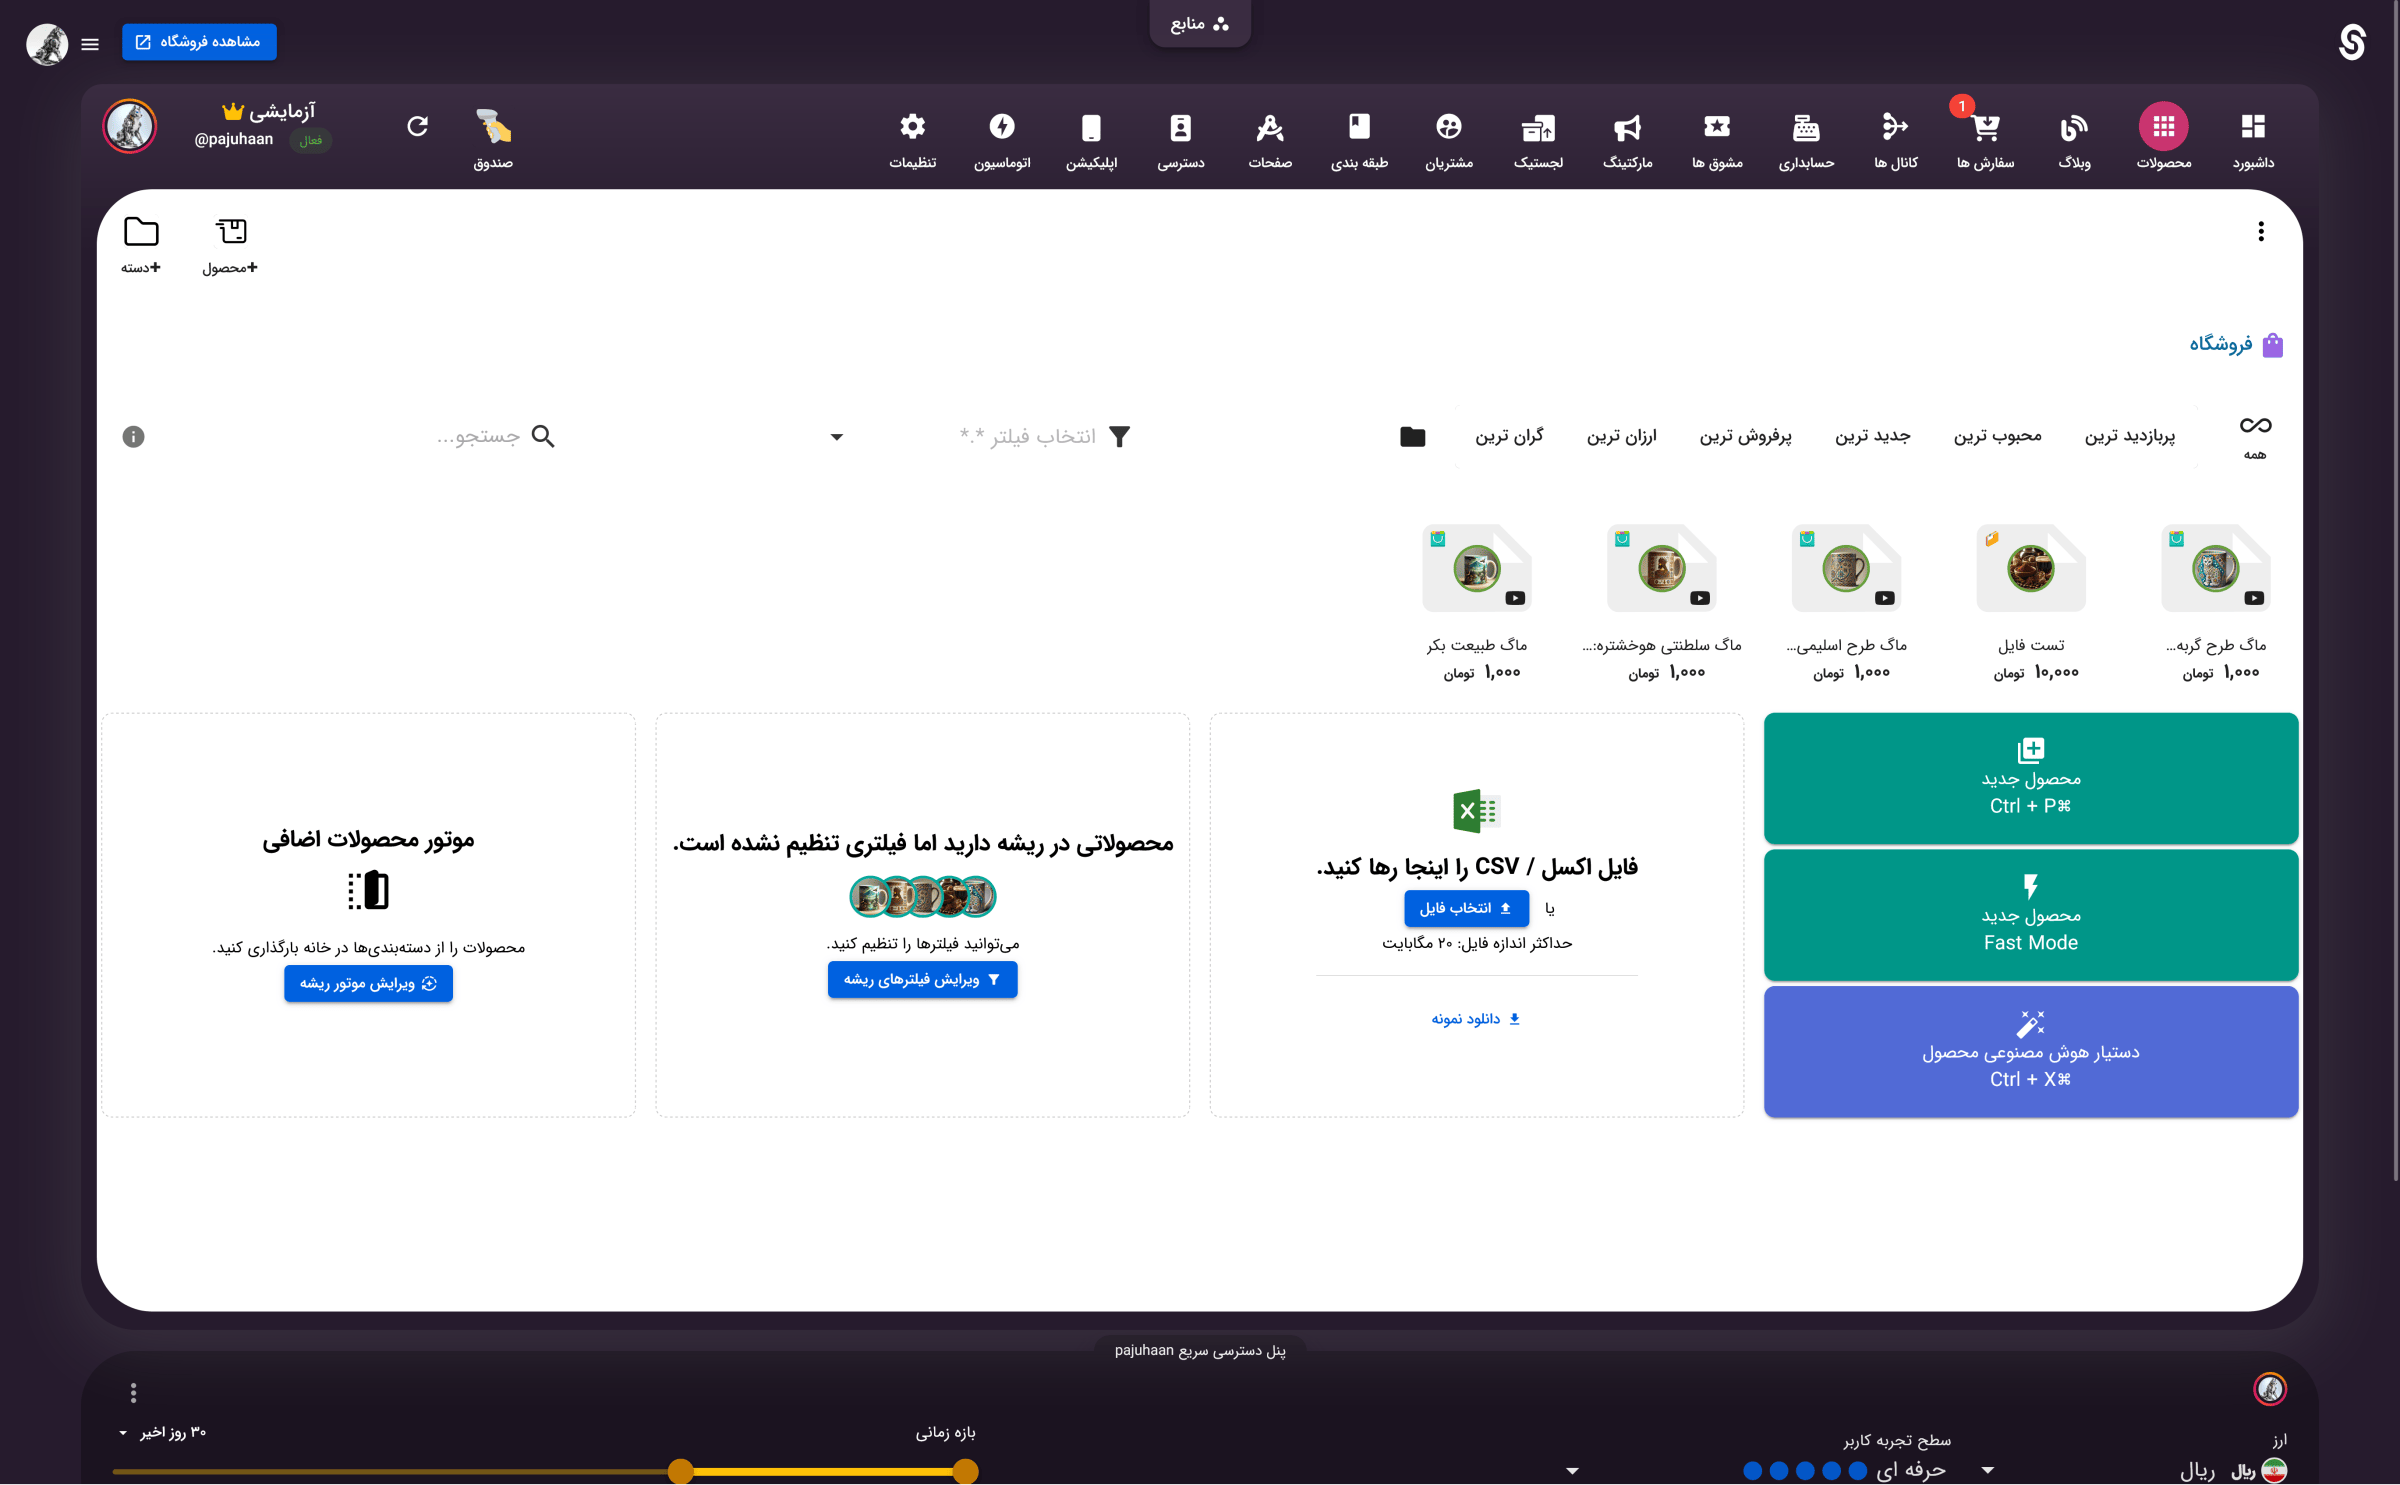
Task: Add a new product with +محصول icon
Action: click(231, 245)
